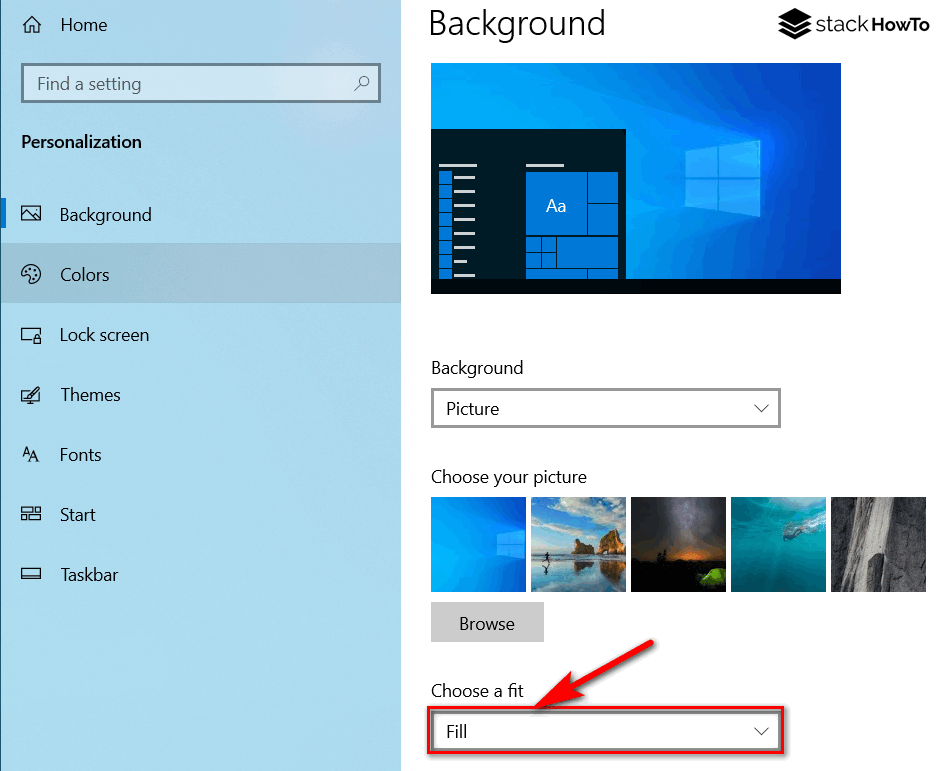Viewport: 942px width, 771px height.
Task: Choose the night camping picture thumbnail
Action: coord(678,544)
